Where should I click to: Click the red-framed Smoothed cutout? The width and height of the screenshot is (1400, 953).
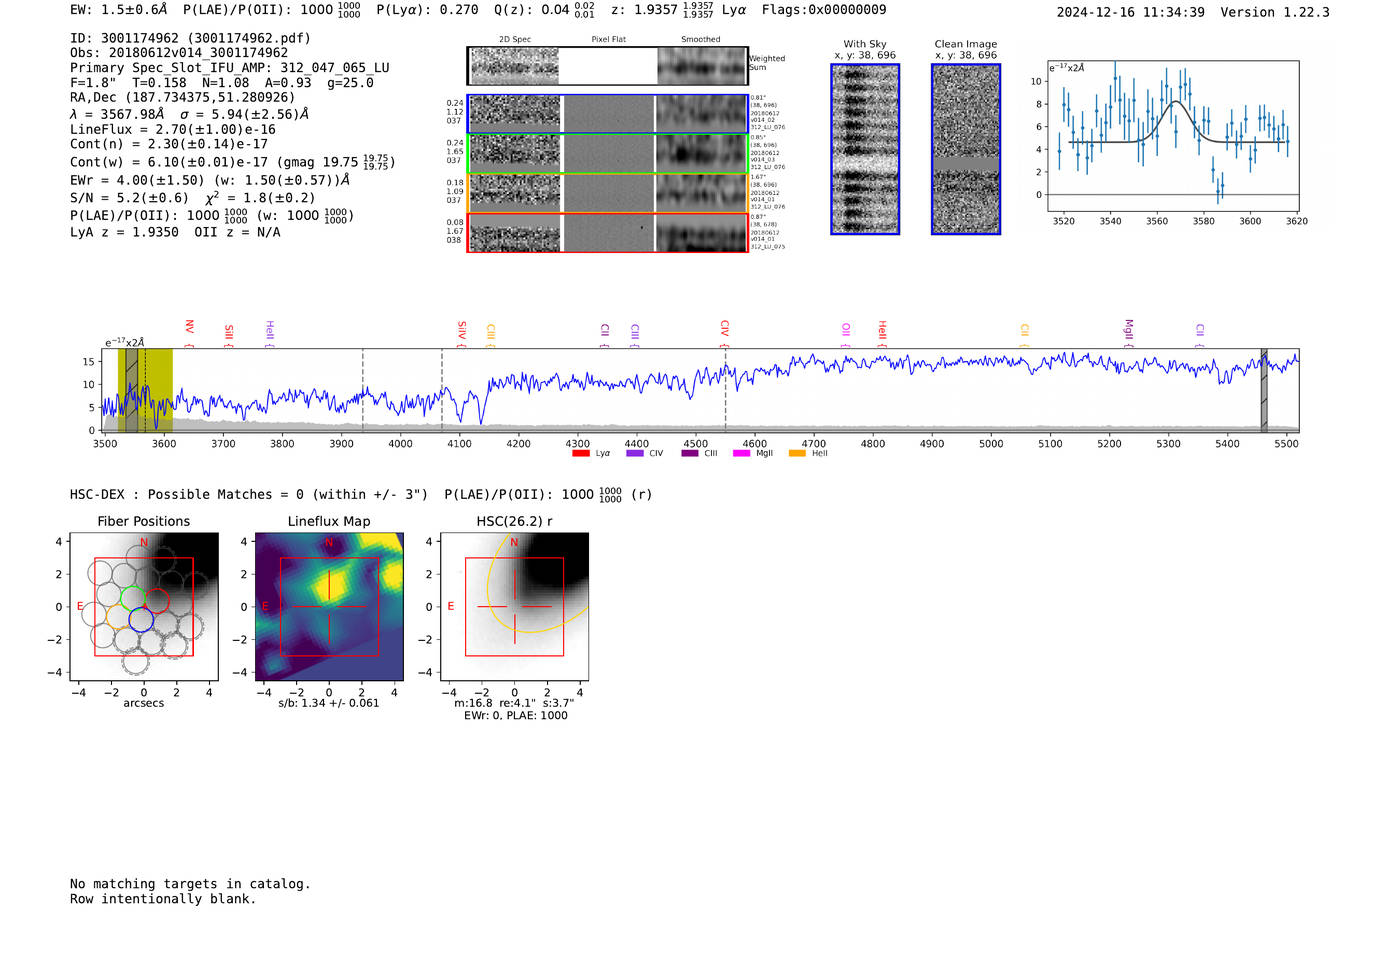702,233
